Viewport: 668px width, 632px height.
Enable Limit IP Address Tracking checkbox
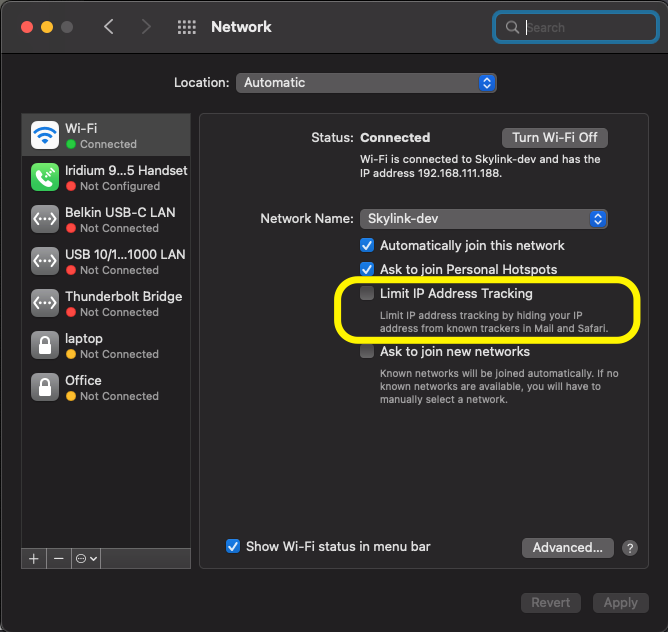(367, 293)
